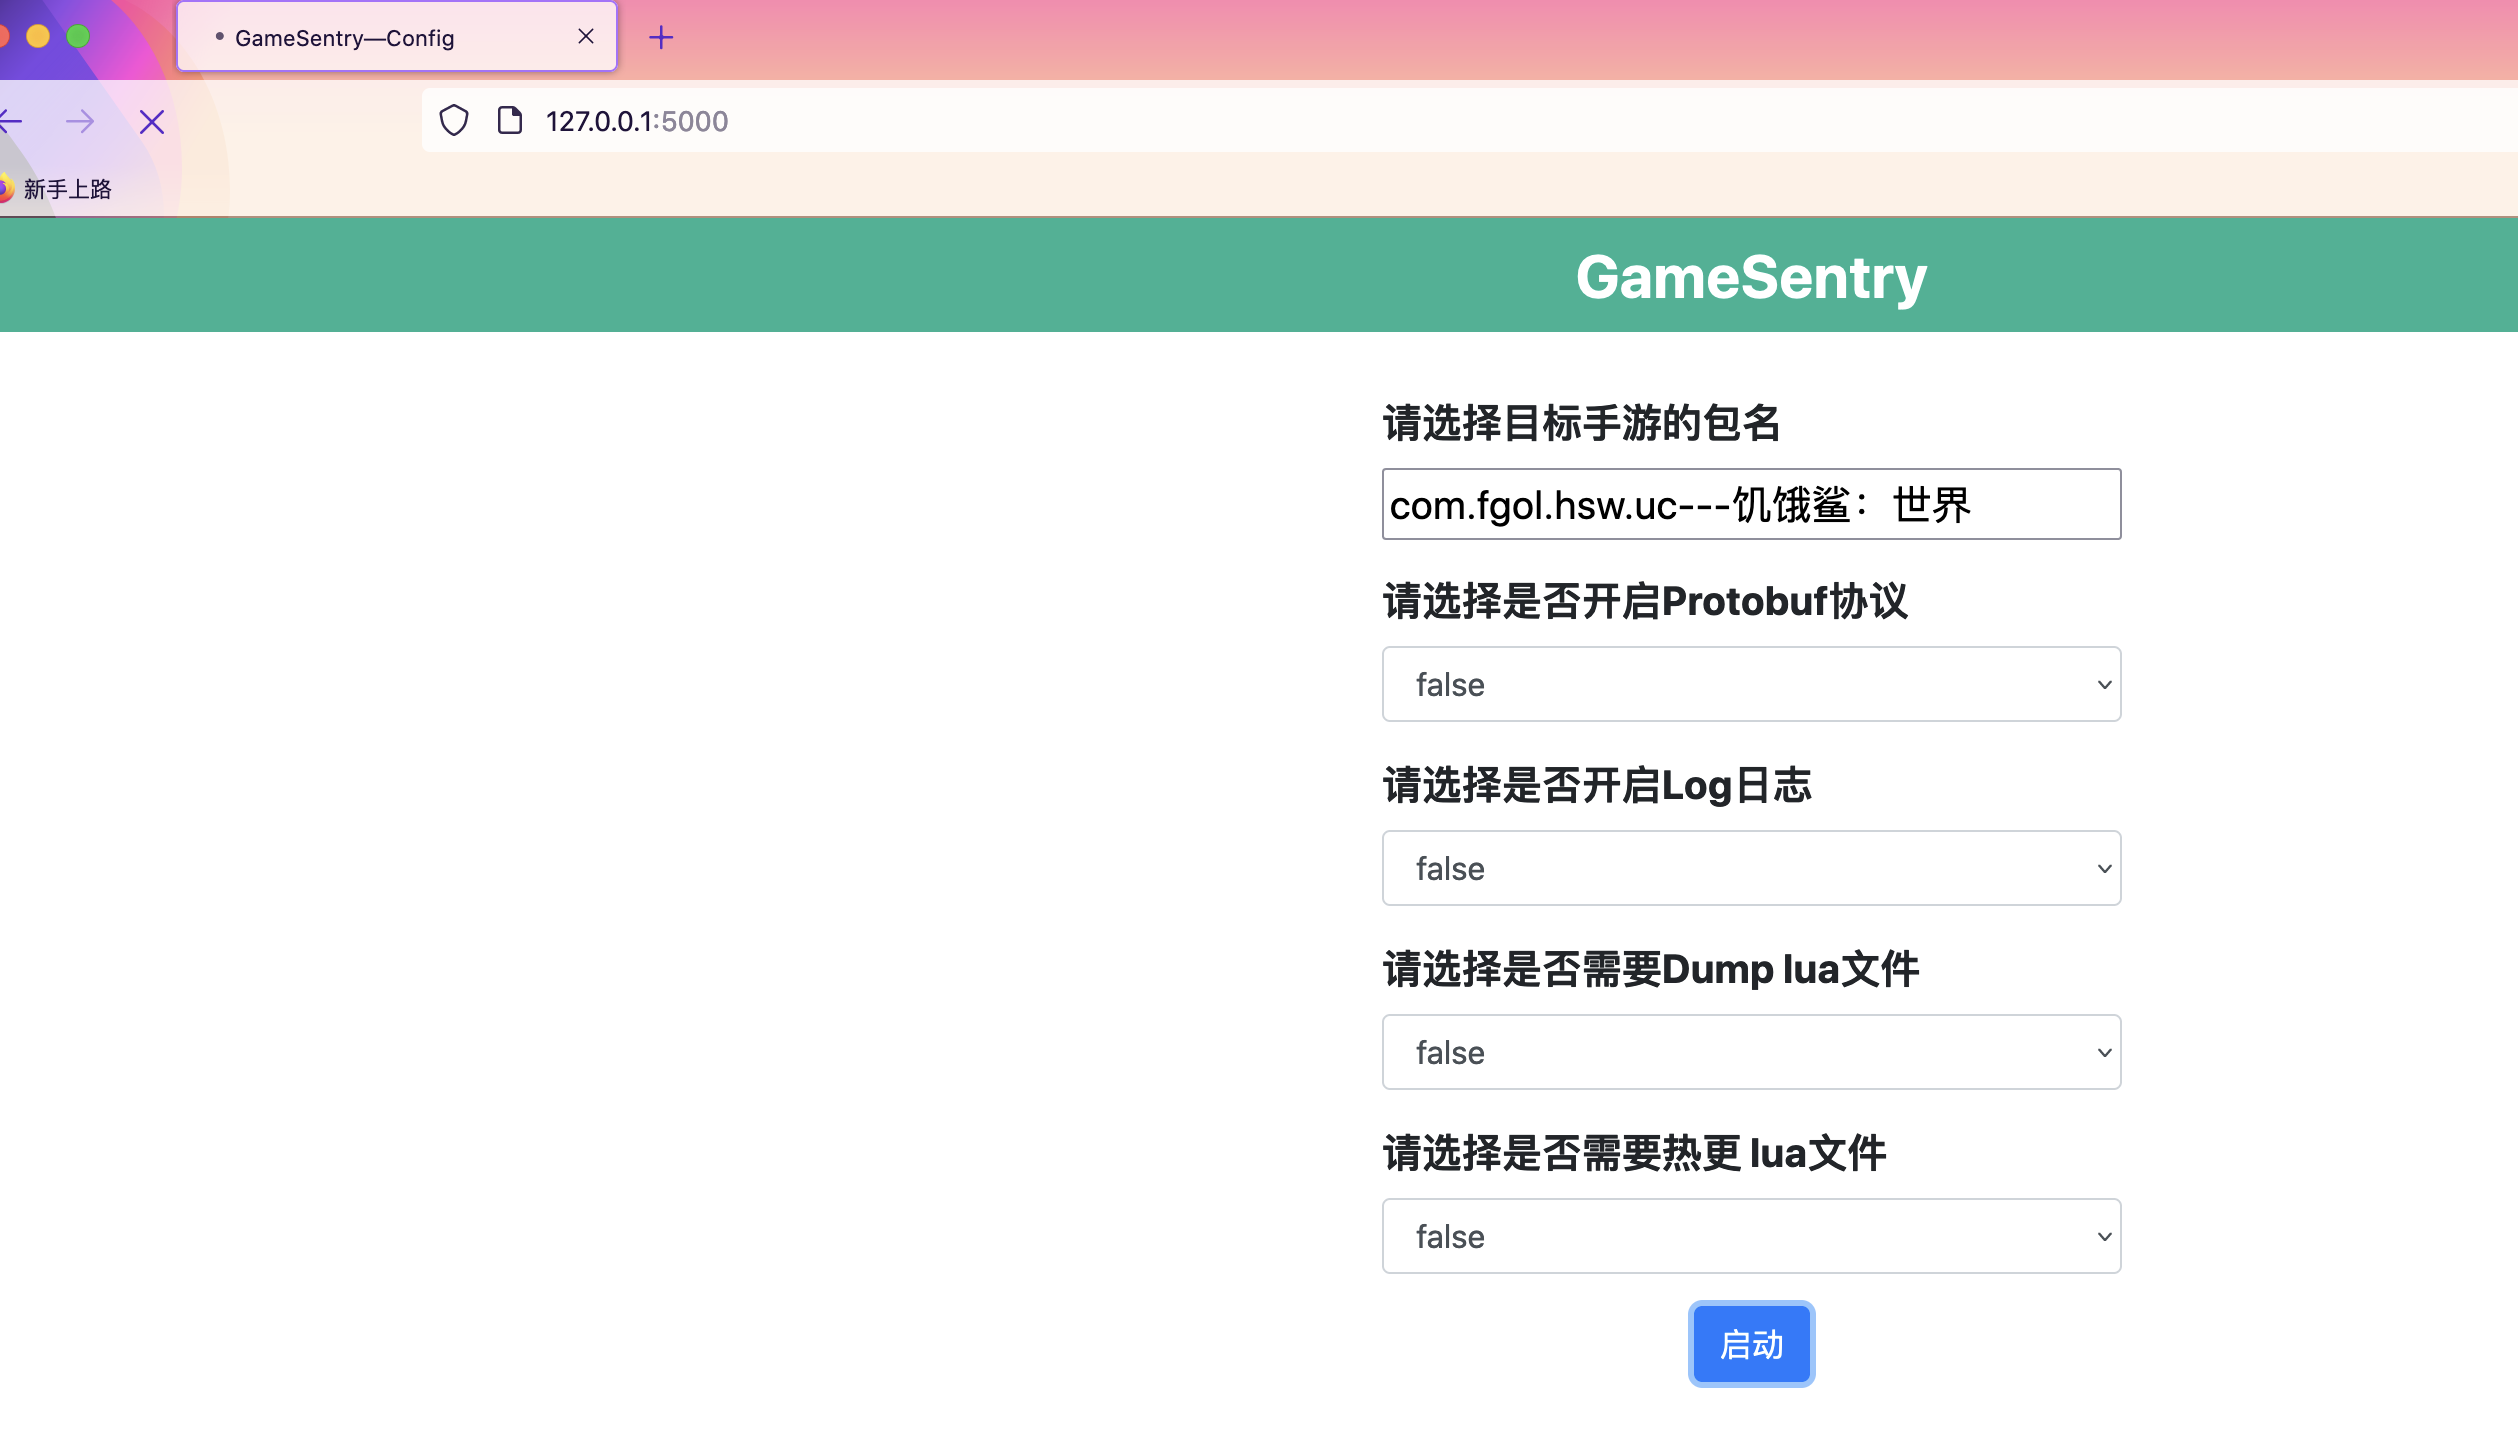Click the 新手上路 bookmark
2518x1432 pixels.
click(66, 187)
